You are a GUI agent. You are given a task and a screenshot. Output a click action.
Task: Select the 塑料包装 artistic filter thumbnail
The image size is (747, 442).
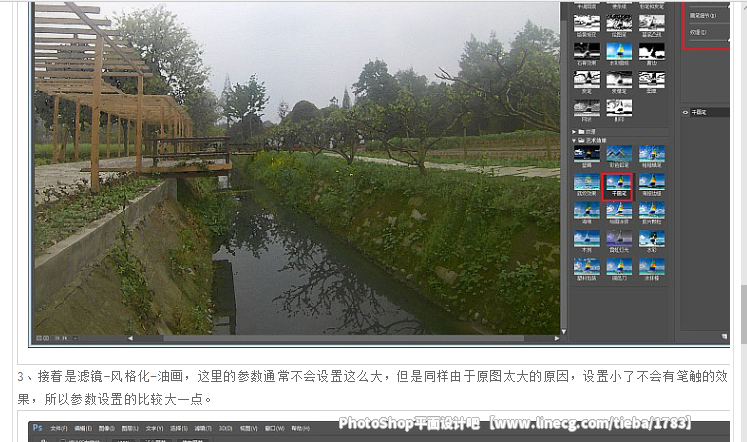click(586, 266)
